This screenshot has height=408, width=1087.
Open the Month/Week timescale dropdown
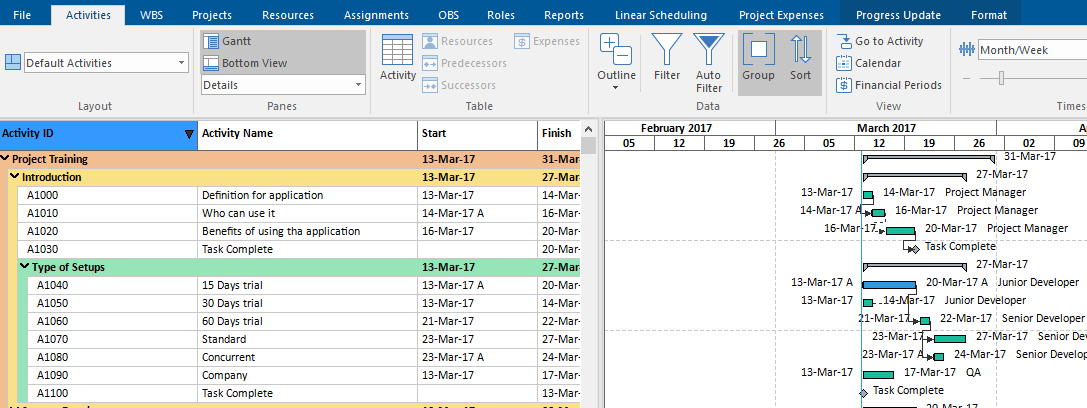coord(1032,50)
